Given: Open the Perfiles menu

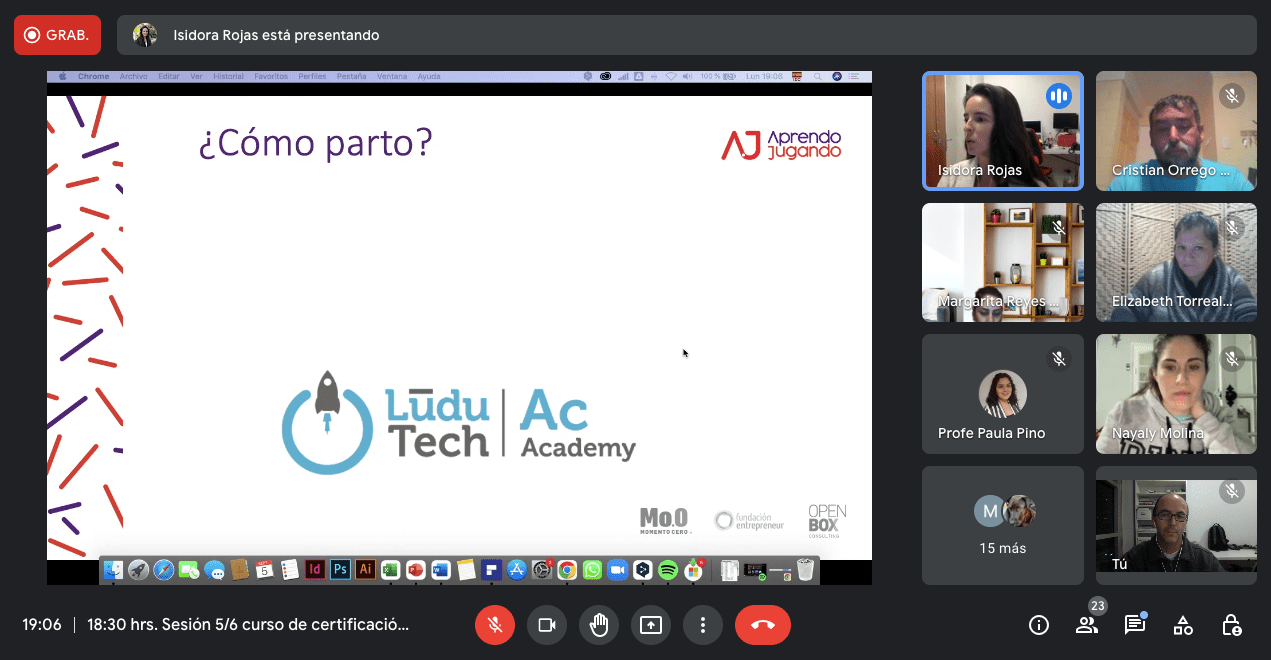Looking at the screenshot, I should 312,76.
